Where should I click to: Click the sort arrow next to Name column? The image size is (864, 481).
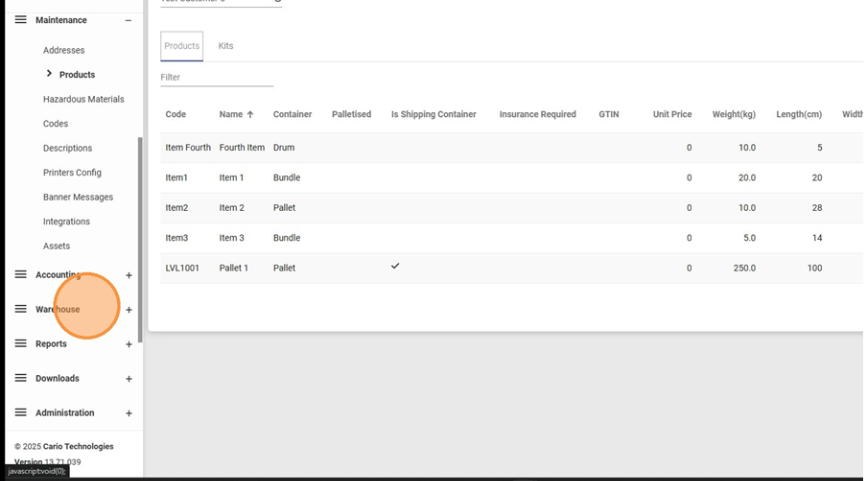[250, 115]
